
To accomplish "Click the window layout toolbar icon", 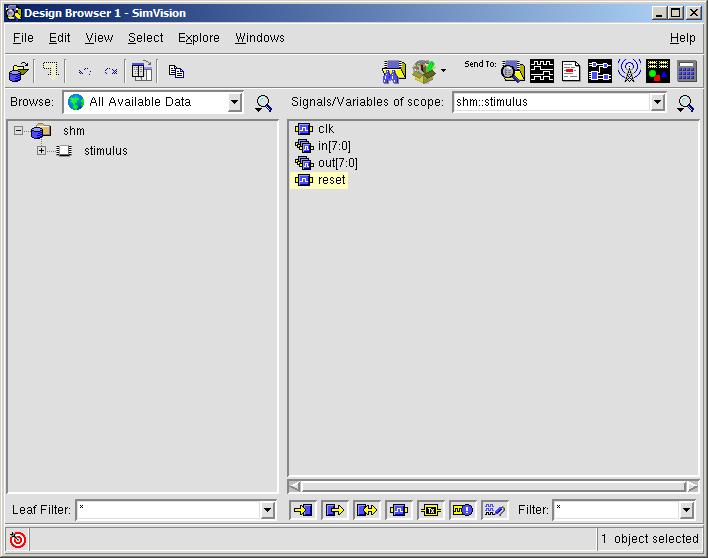I will [142, 71].
